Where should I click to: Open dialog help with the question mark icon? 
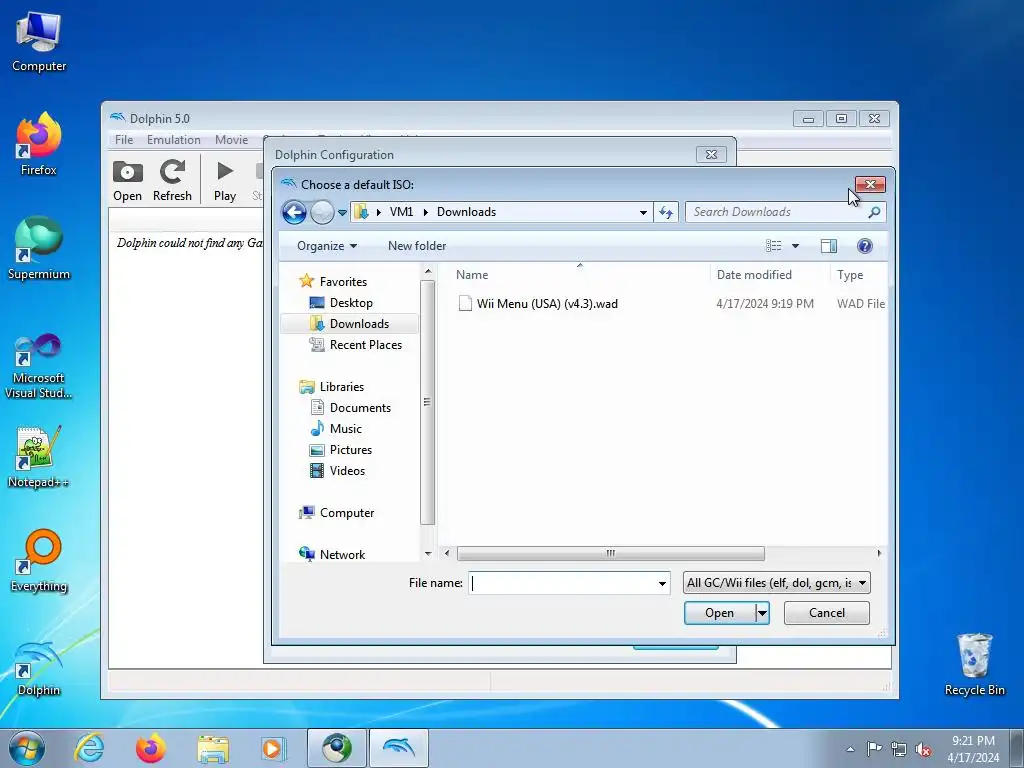865,246
